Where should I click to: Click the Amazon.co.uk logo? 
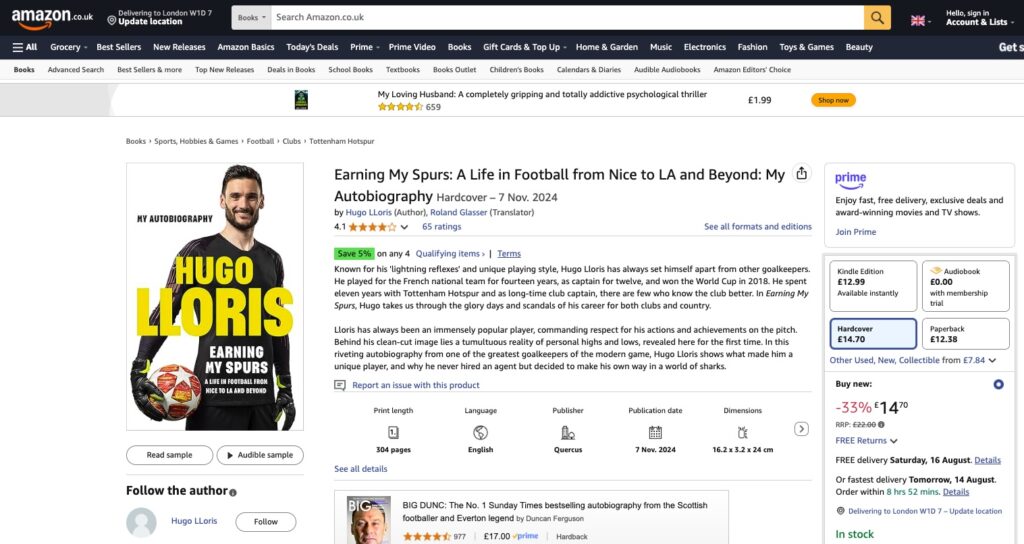52,18
